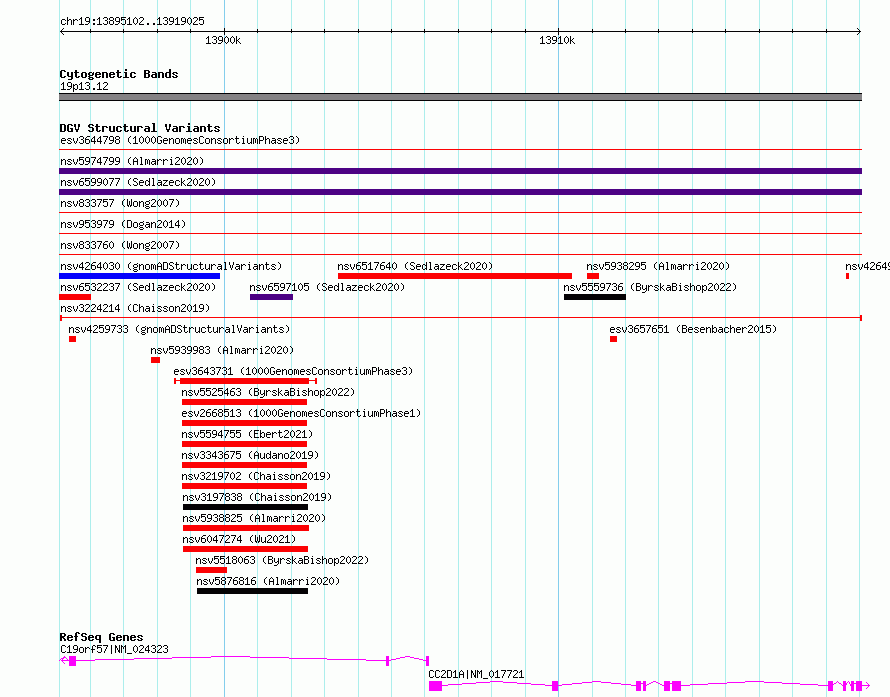Click the RefSeq Genes track title

point(101,637)
